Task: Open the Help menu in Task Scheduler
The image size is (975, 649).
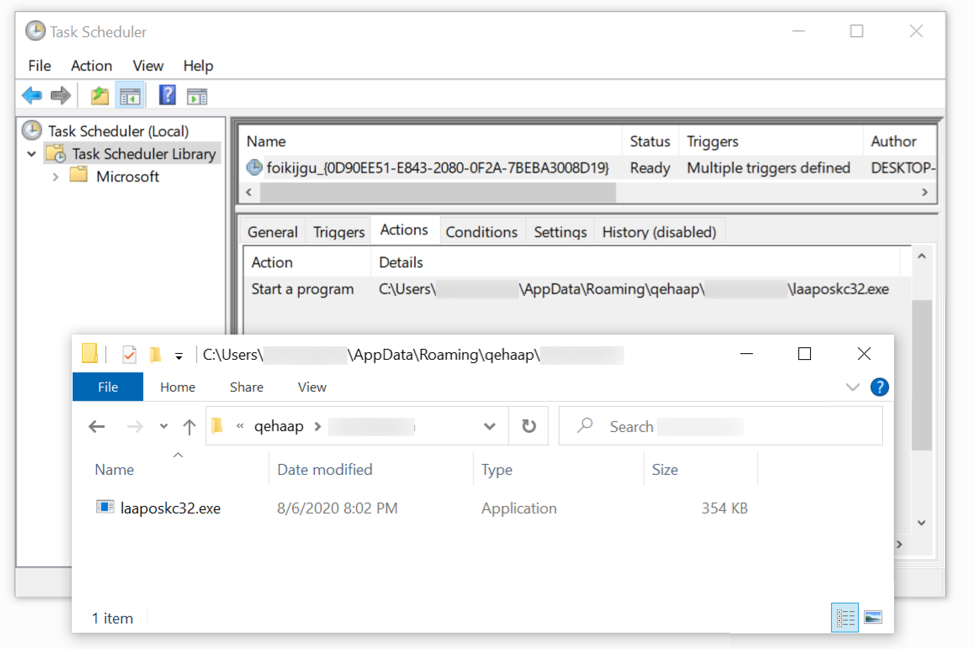Action: click(198, 65)
